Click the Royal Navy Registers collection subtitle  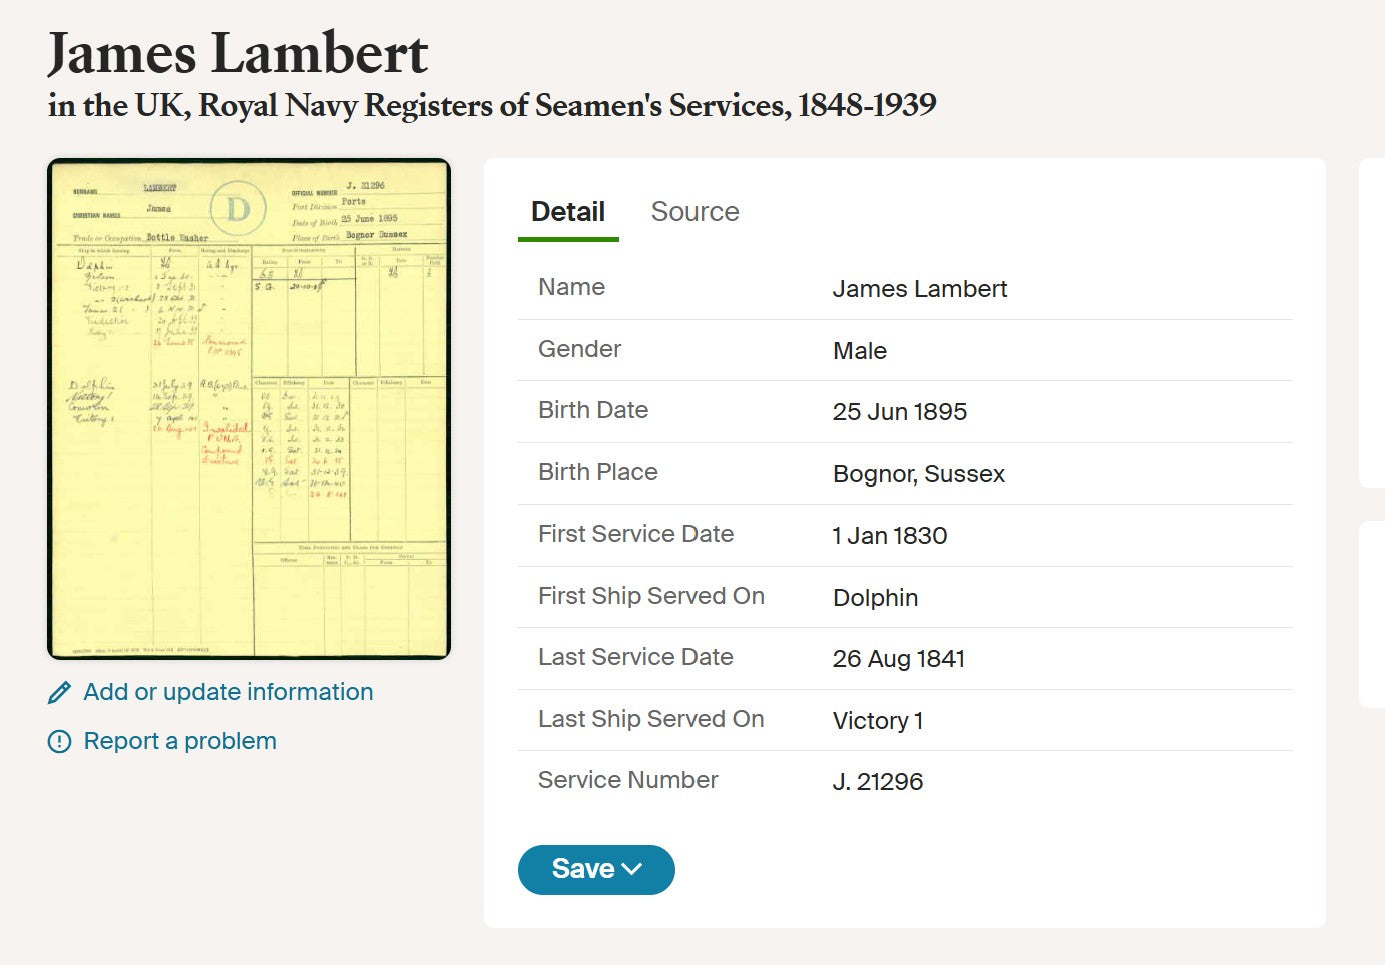[x=492, y=105]
